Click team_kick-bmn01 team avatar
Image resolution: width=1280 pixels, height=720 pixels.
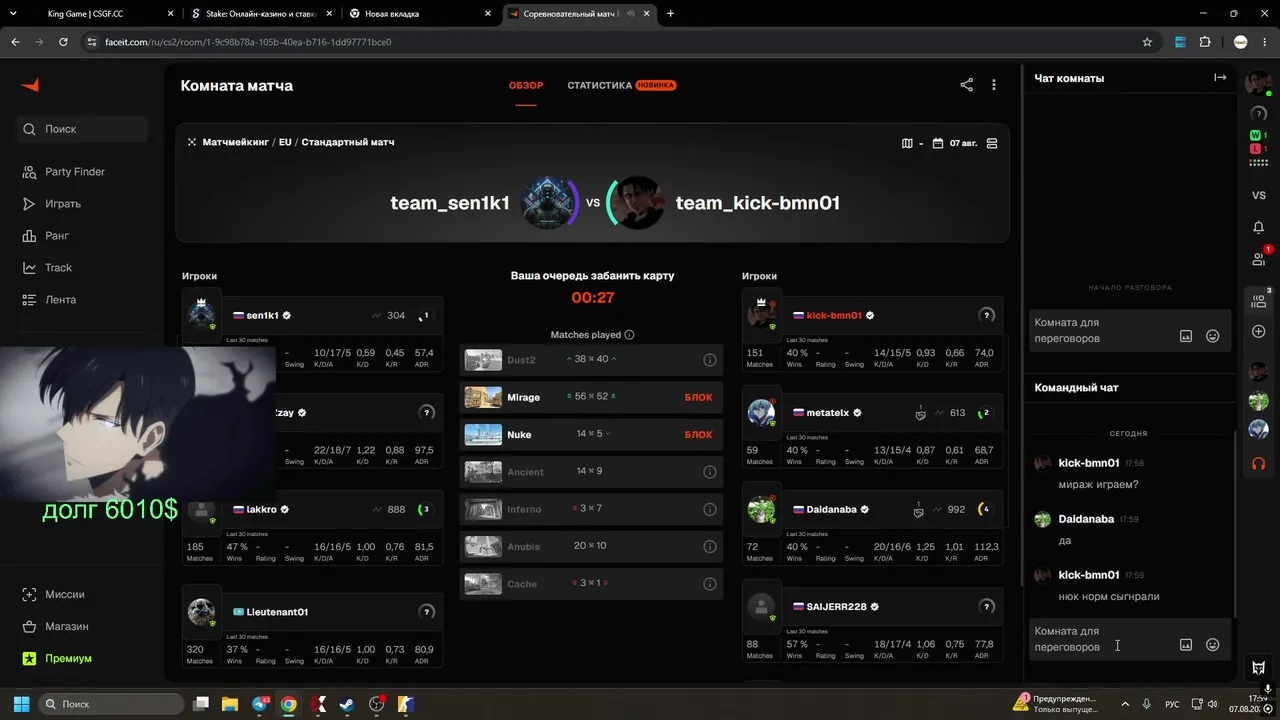636,203
